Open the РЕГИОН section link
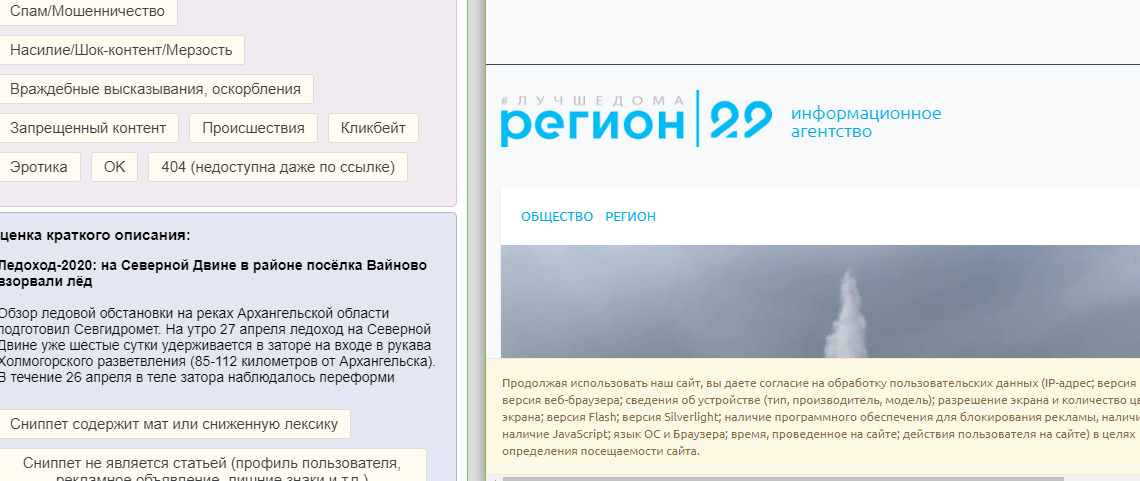Viewport: 1140px width, 481px height. pos(630,217)
